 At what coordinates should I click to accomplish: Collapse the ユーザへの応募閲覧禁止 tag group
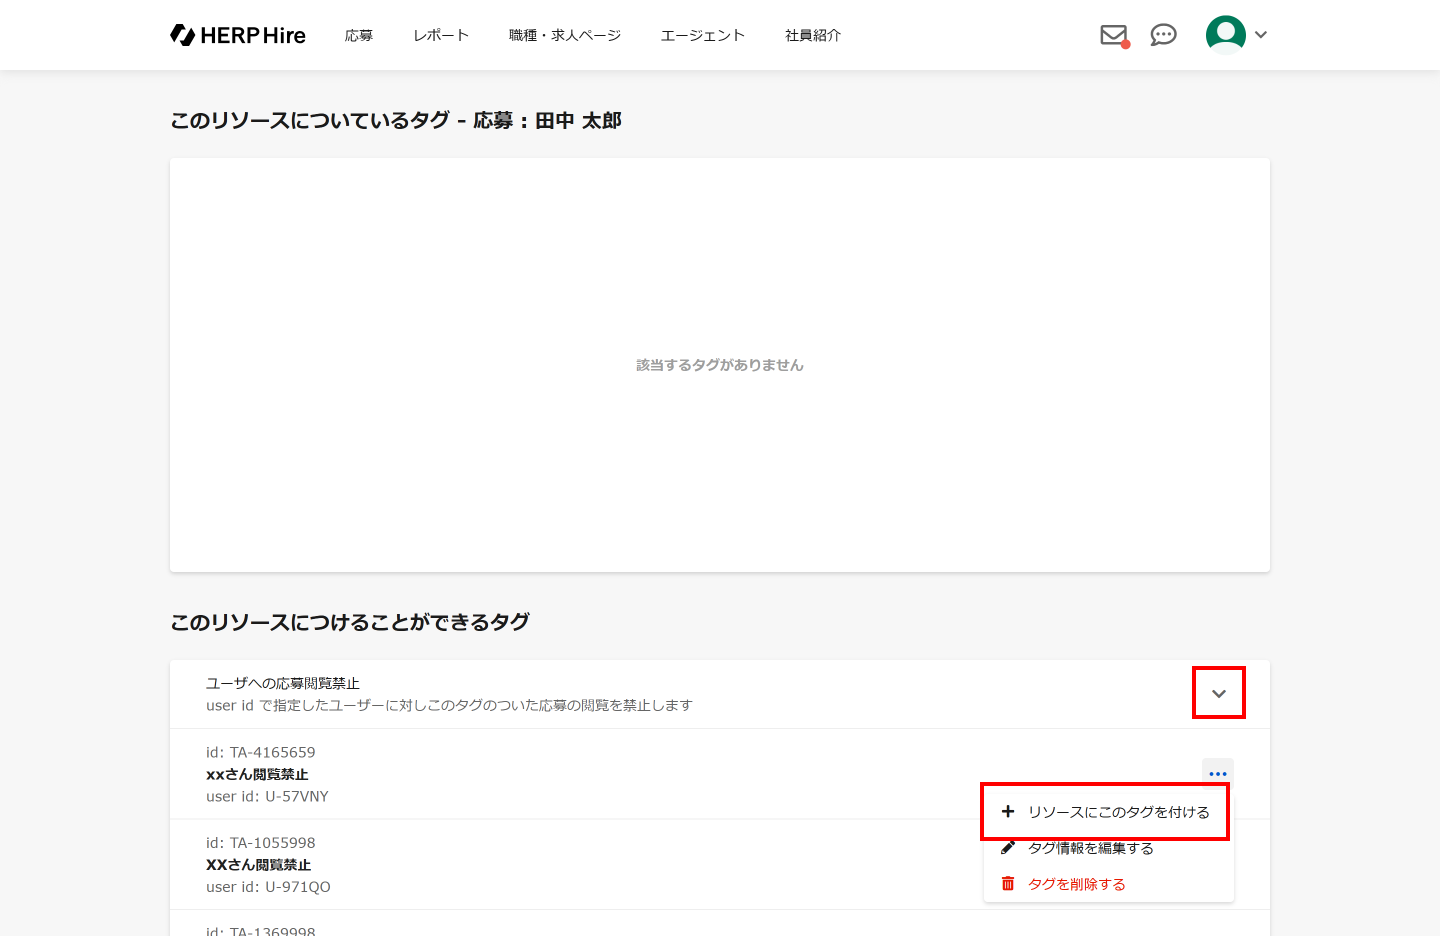click(x=1219, y=693)
